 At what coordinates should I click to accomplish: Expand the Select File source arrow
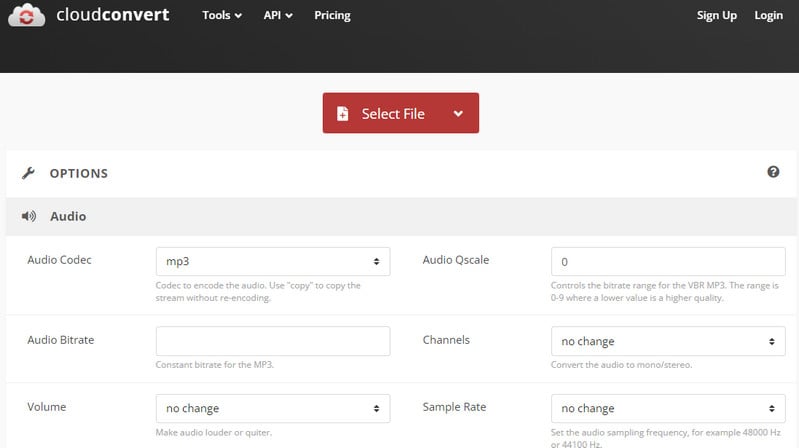coord(458,113)
